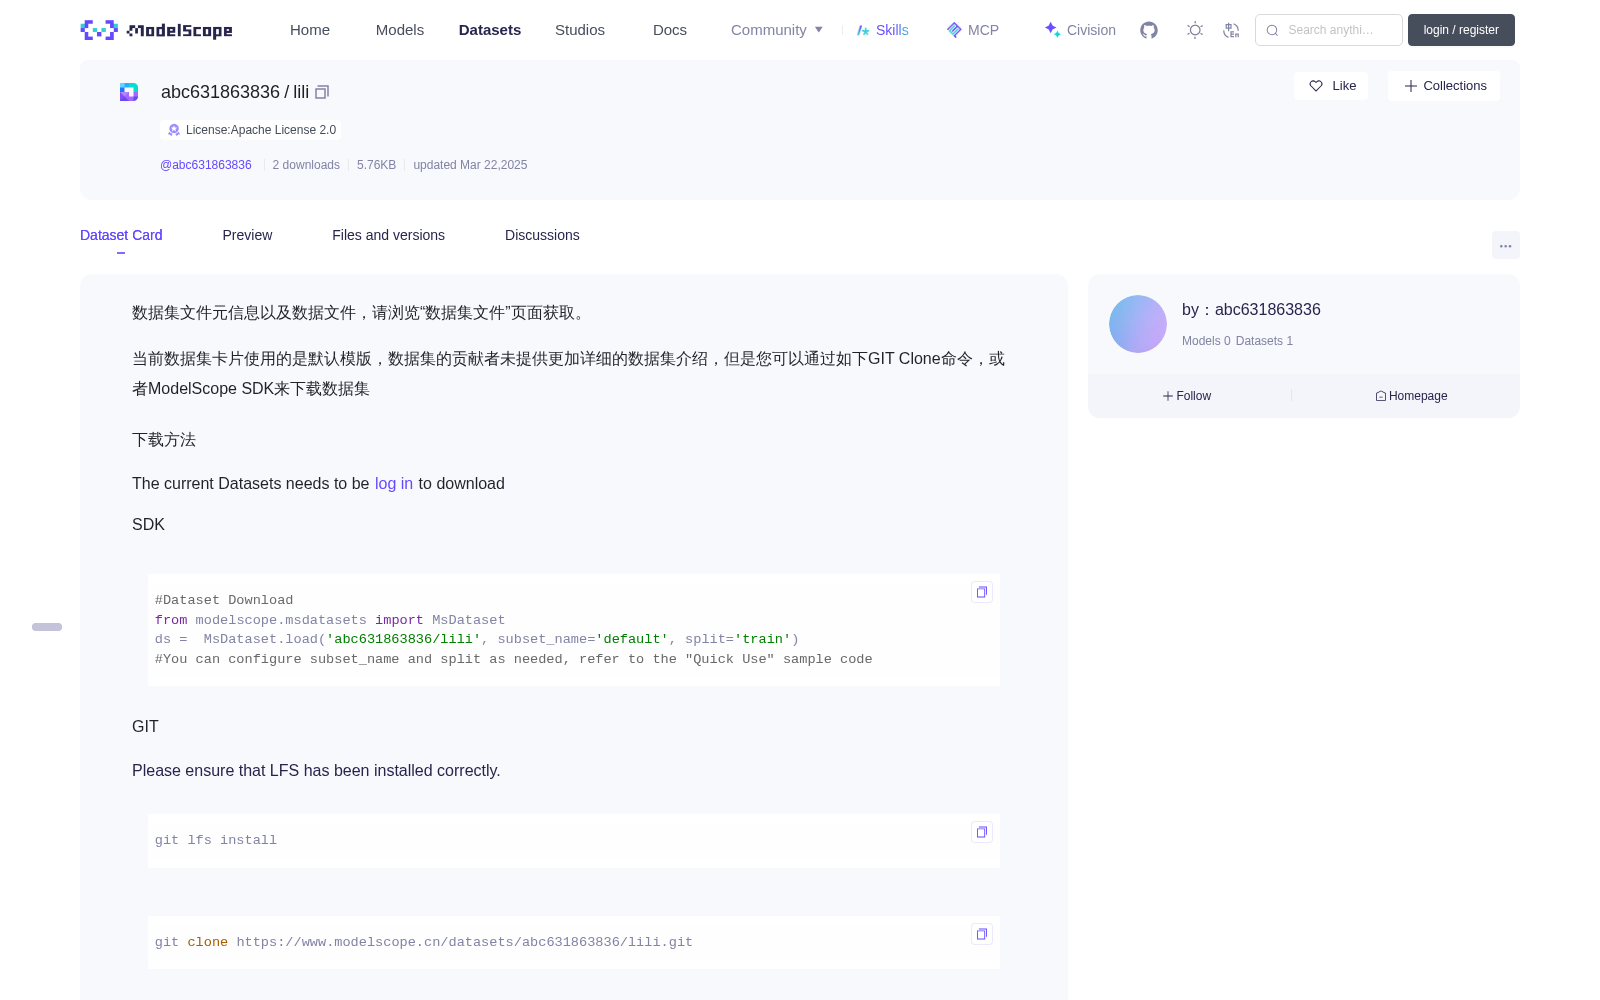Select the Dataset Card tab
The image size is (1600, 1000).
[x=121, y=235]
